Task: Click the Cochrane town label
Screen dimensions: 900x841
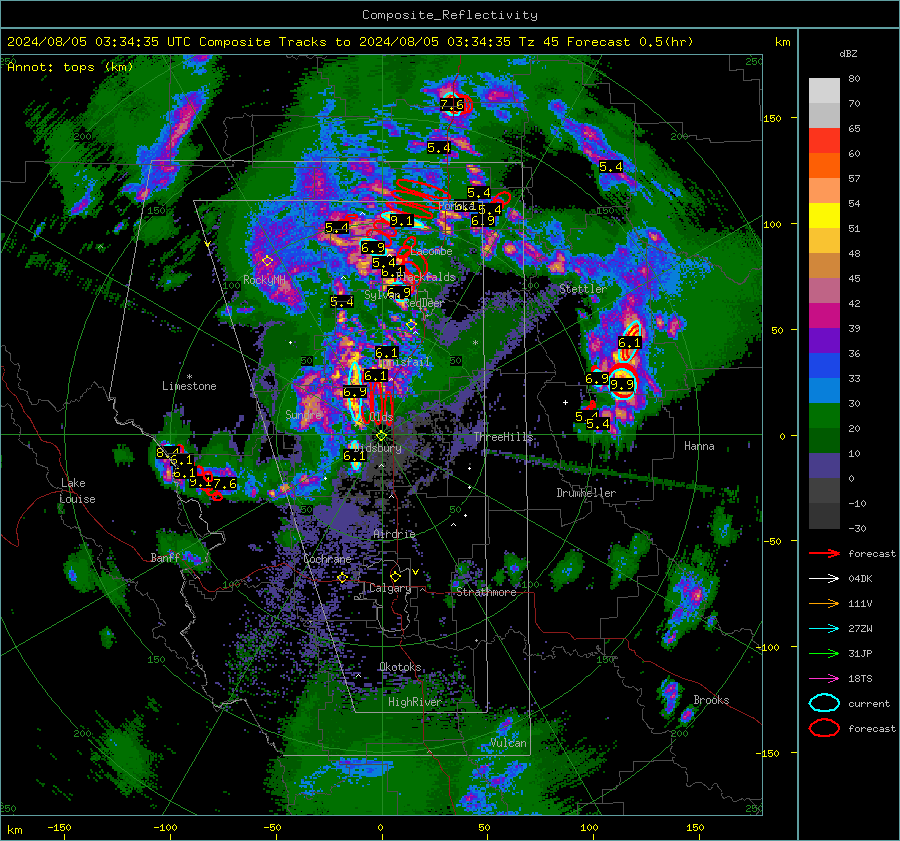Action: (x=327, y=559)
